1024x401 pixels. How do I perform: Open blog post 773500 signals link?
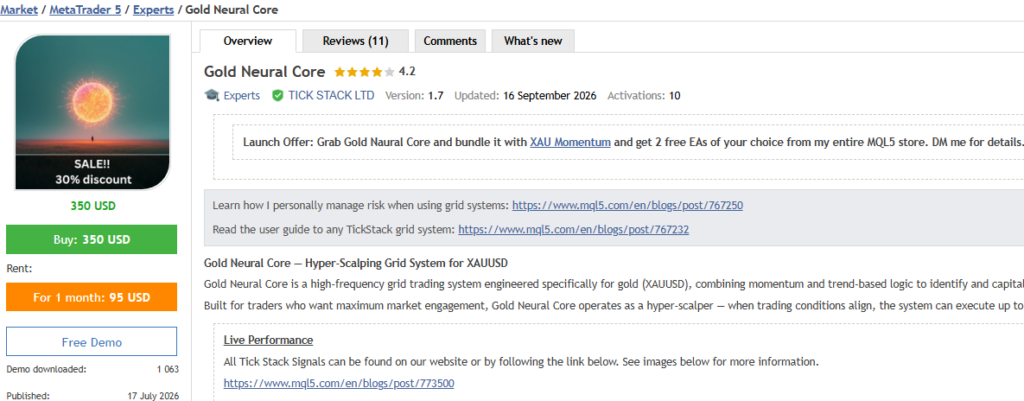(339, 383)
